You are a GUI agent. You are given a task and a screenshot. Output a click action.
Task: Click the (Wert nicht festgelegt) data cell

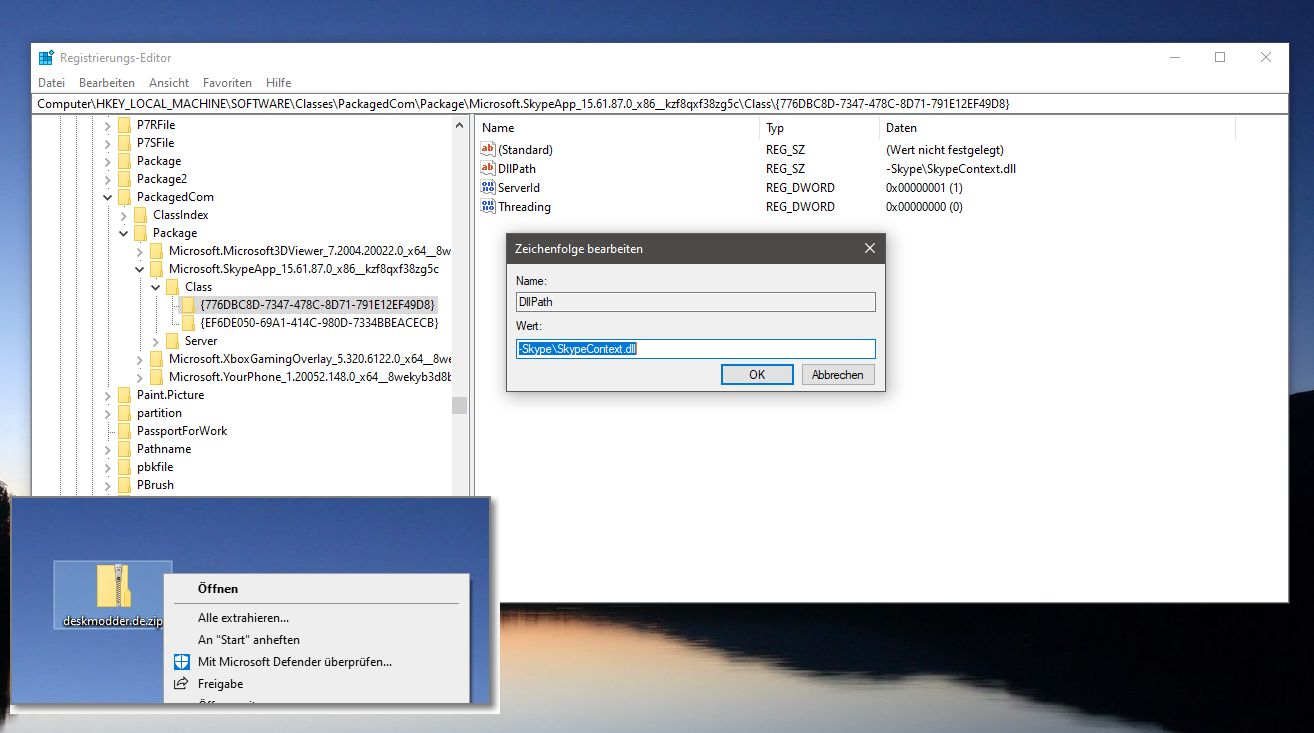pyautogui.click(x=945, y=150)
